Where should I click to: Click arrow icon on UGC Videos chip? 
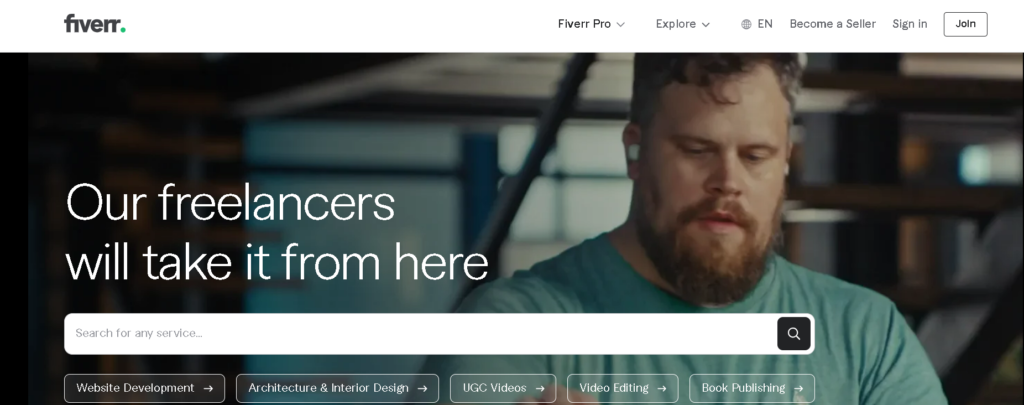tap(539, 389)
